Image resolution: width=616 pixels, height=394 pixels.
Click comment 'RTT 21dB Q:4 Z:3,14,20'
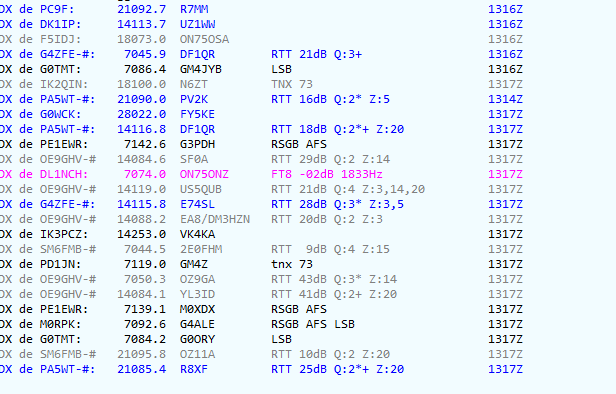[348, 189]
